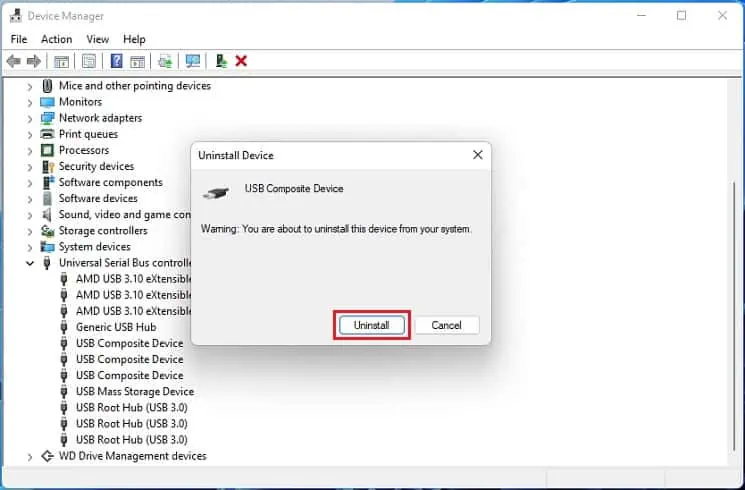Click Cancel in Uninstall Device dialog
745x490 pixels.
pos(446,325)
